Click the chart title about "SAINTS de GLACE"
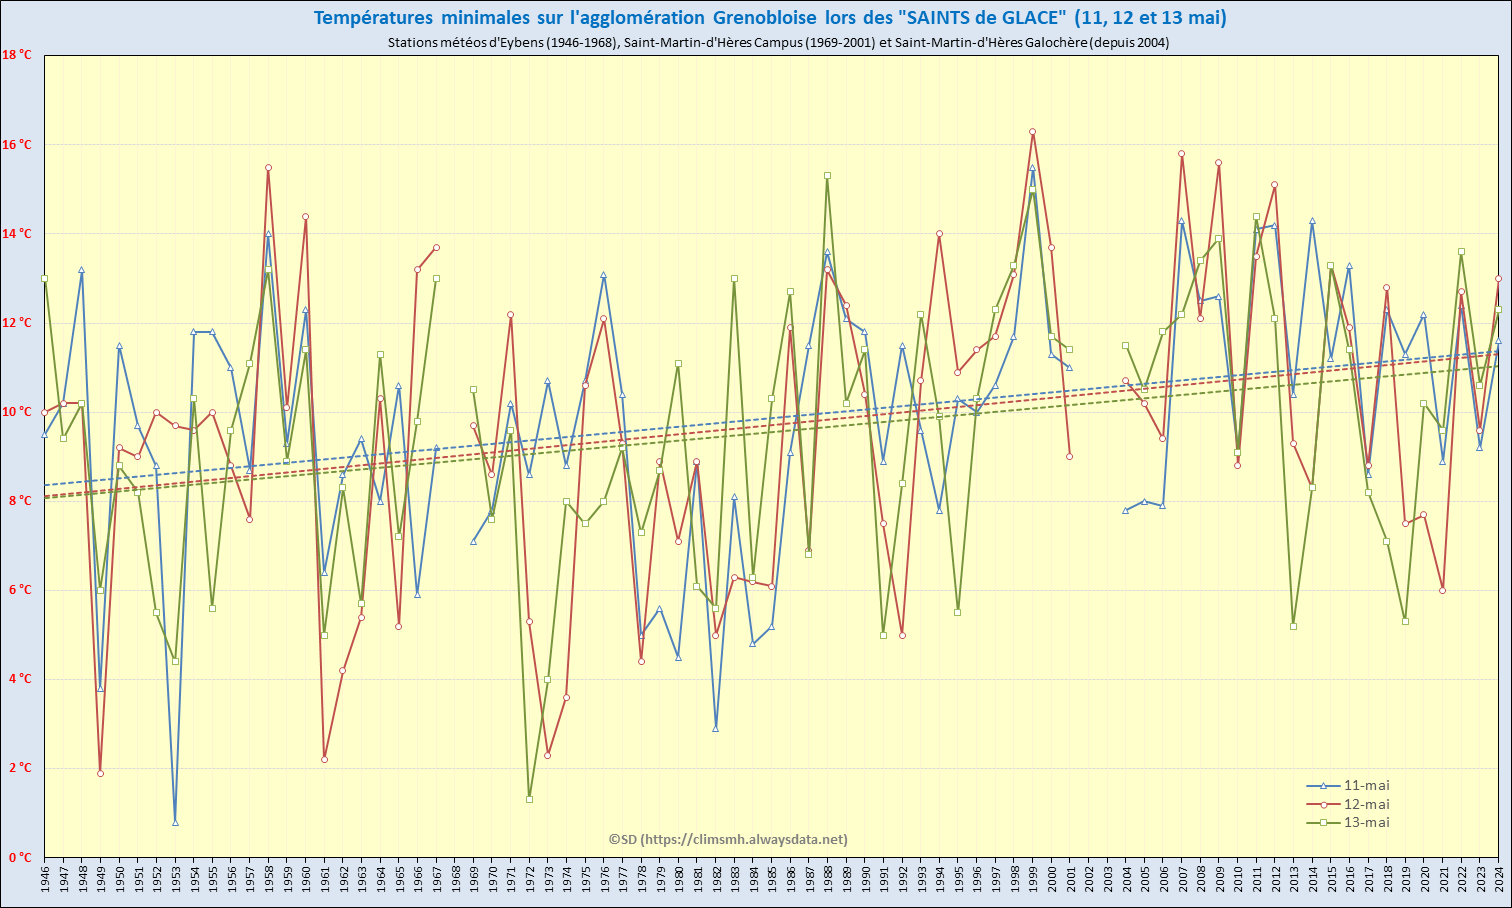The height and width of the screenshot is (908, 1512). 770,18
